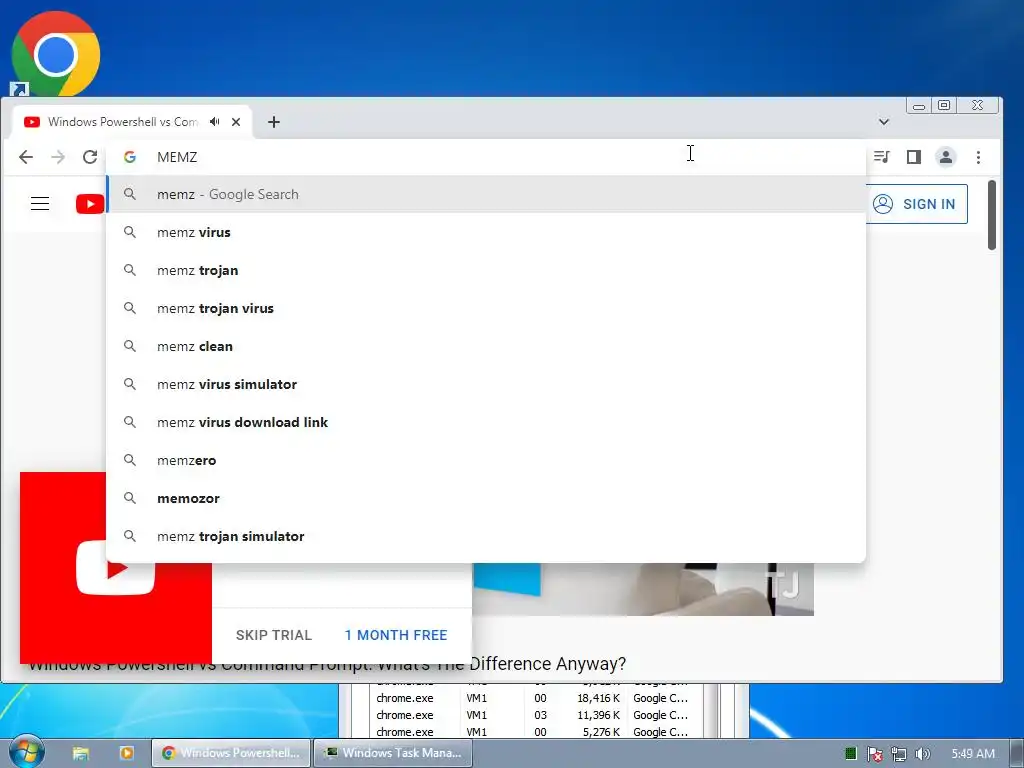Click red YouTube Premium promo logo

116,568
